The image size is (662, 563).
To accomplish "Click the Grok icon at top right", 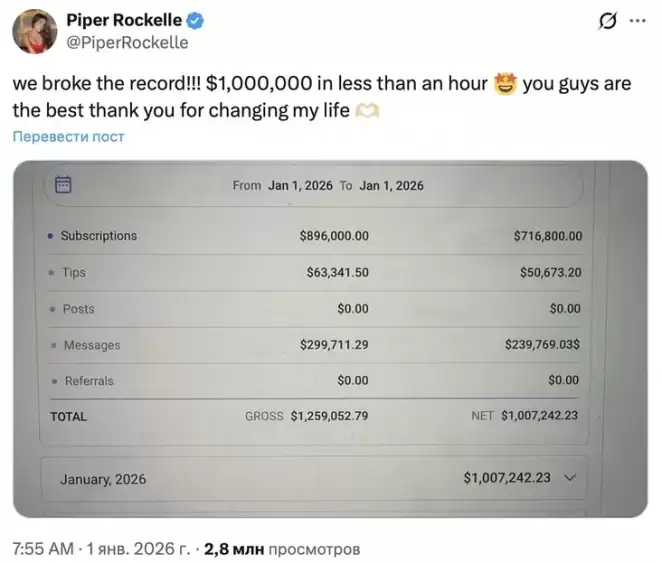I will coord(605,22).
